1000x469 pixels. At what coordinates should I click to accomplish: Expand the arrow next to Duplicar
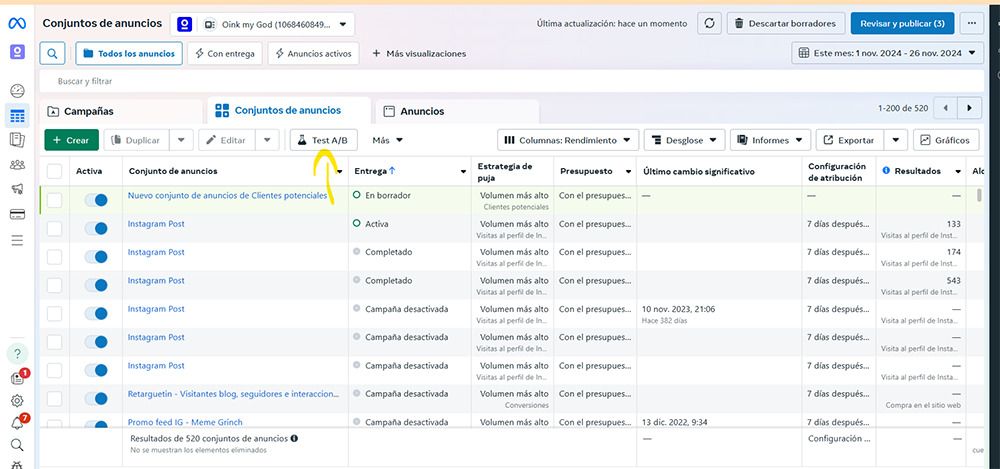coord(181,140)
